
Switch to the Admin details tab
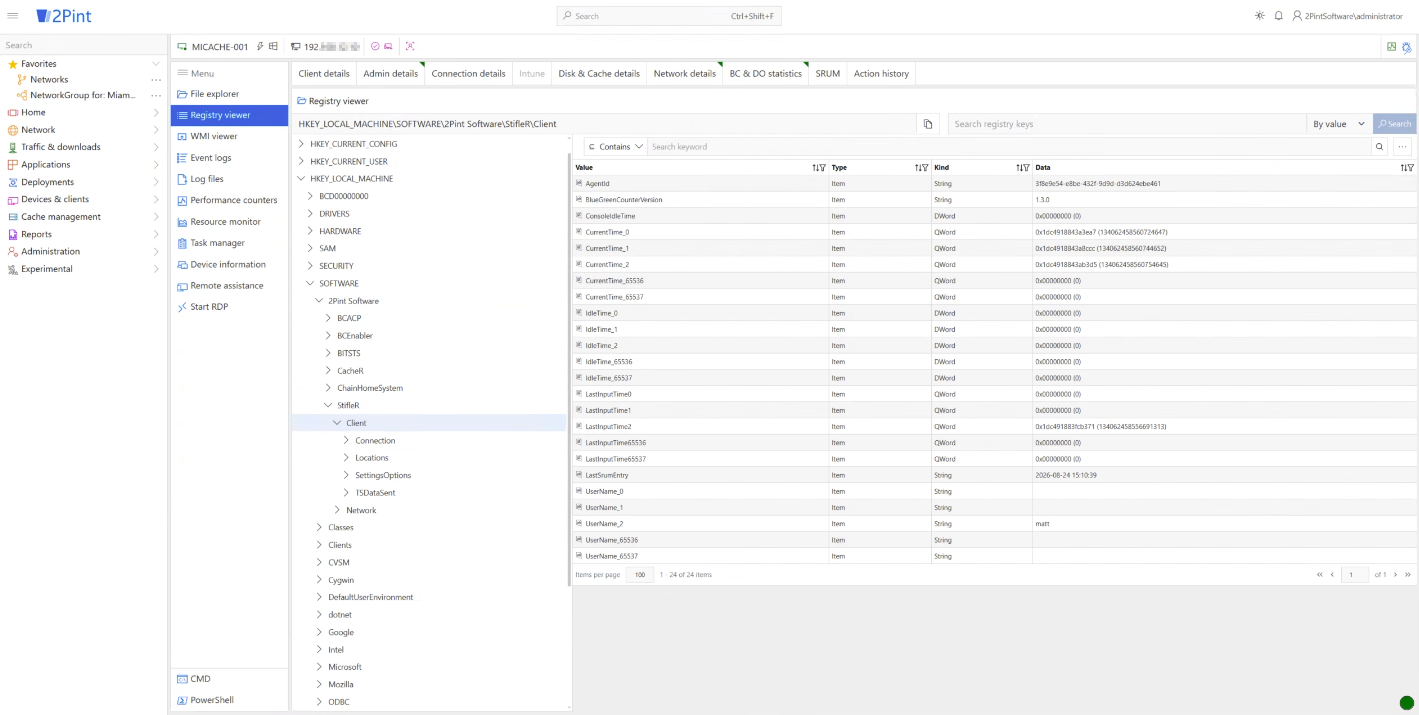[x=391, y=74]
